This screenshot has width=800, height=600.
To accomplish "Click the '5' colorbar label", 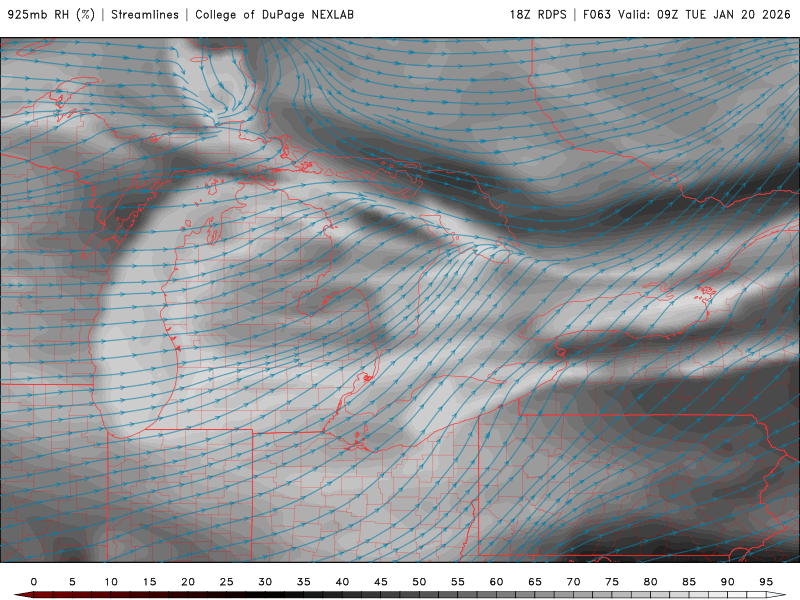I will pyautogui.click(x=72, y=582).
